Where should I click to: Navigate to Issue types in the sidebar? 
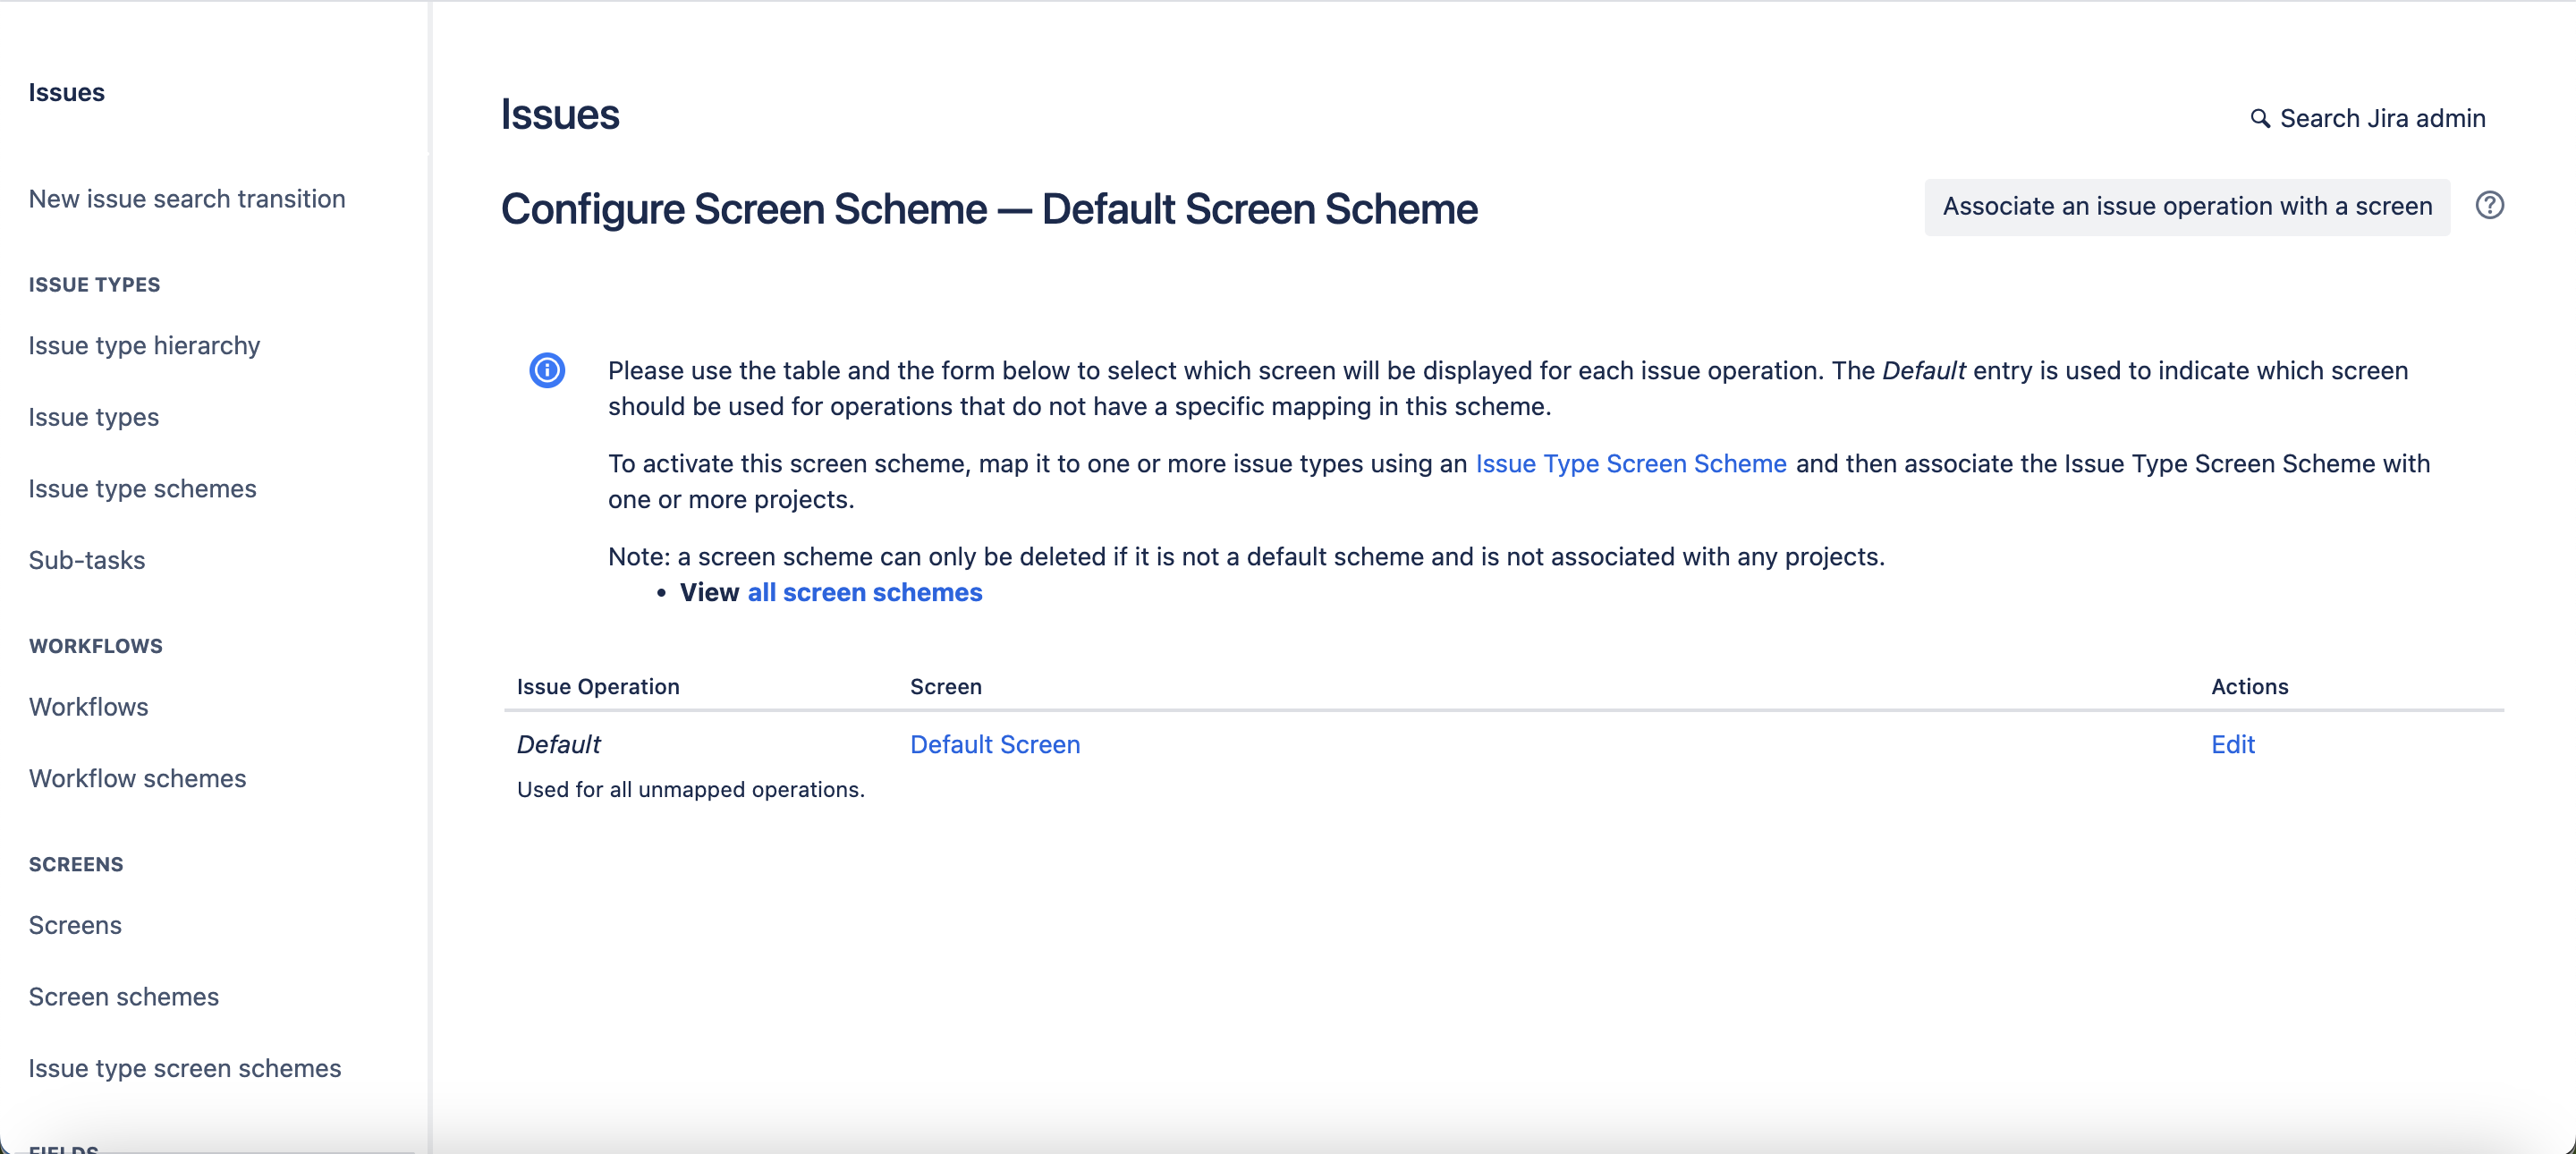(x=93, y=417)
